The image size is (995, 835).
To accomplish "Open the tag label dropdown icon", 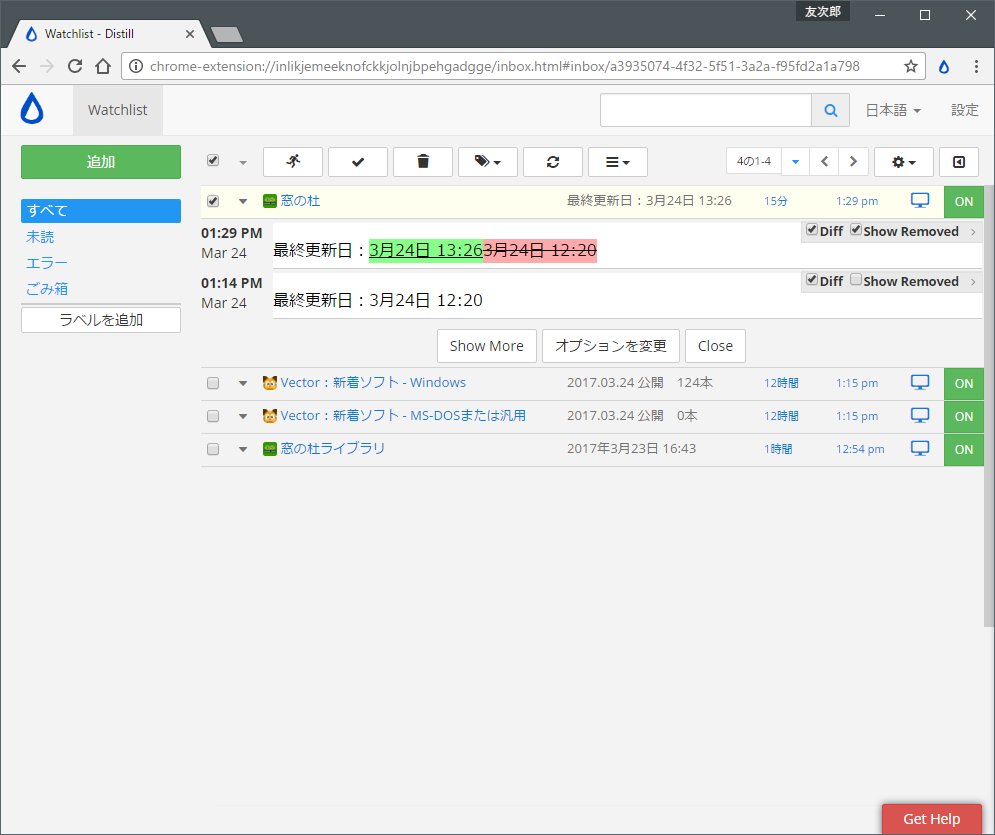I will 487,162.
